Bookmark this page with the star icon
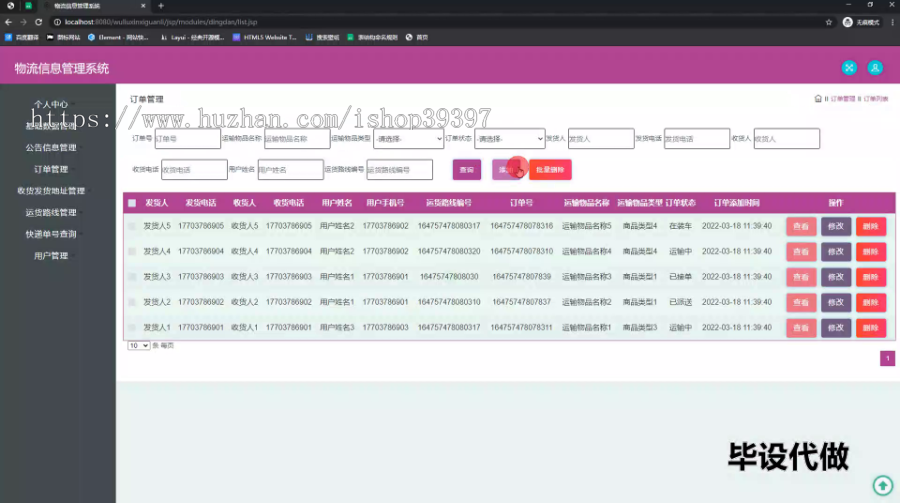 pyautogui.click(x=828, y=22)
